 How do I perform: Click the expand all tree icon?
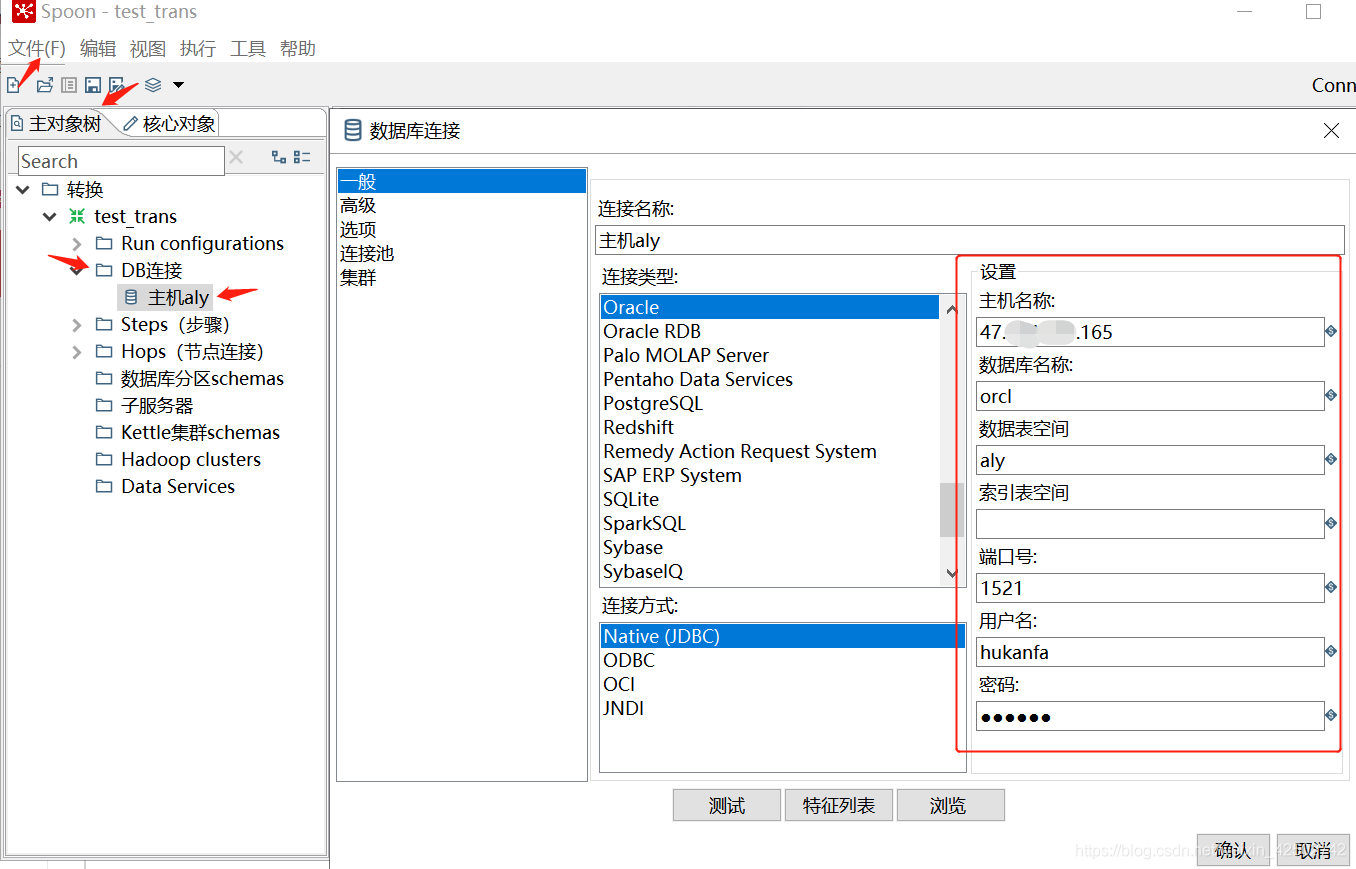[279, 157]
